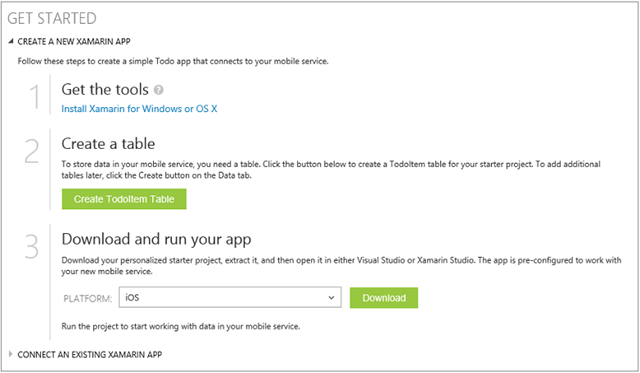Click 'Download and run your app' heading
The height and width of the screenshot is (373, 640).
tap(156, 240)
